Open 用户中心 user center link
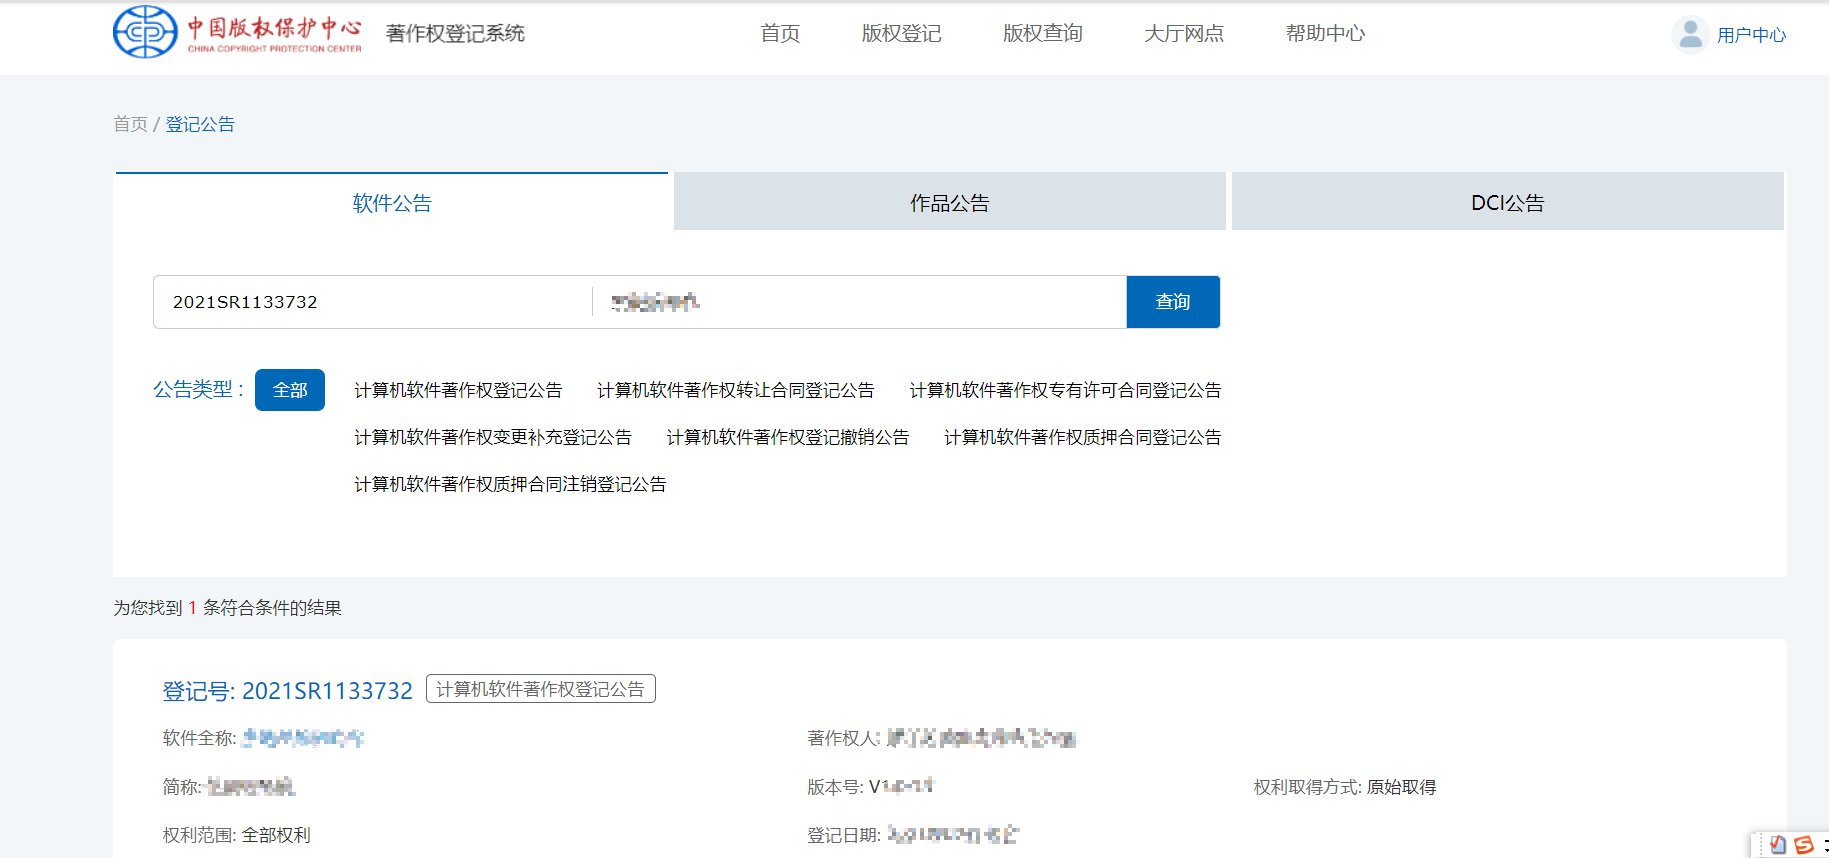Viewport: 1829px width, 858px height. [x=1751, y=35]
